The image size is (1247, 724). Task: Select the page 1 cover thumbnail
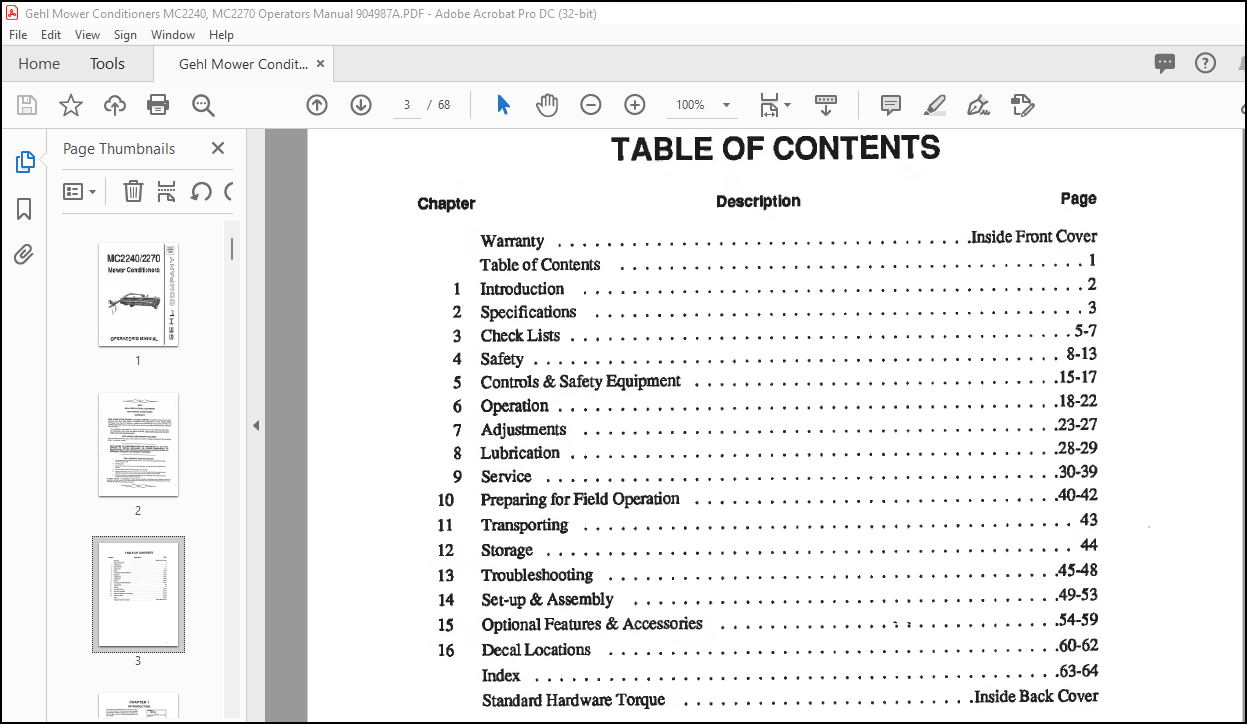coord(138,294)
